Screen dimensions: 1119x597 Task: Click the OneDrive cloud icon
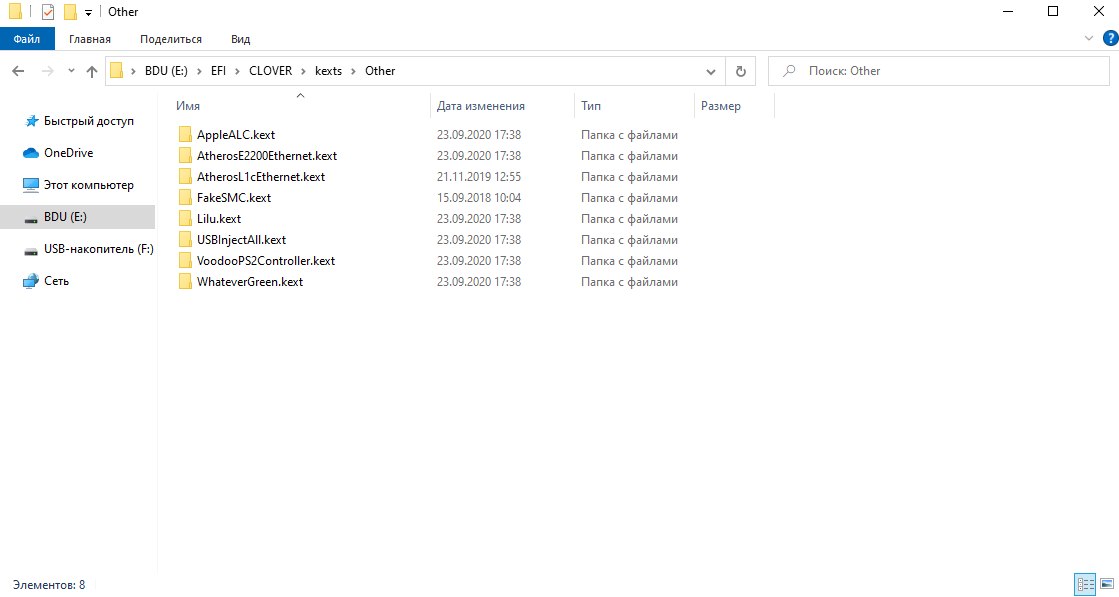click(31, 153)
